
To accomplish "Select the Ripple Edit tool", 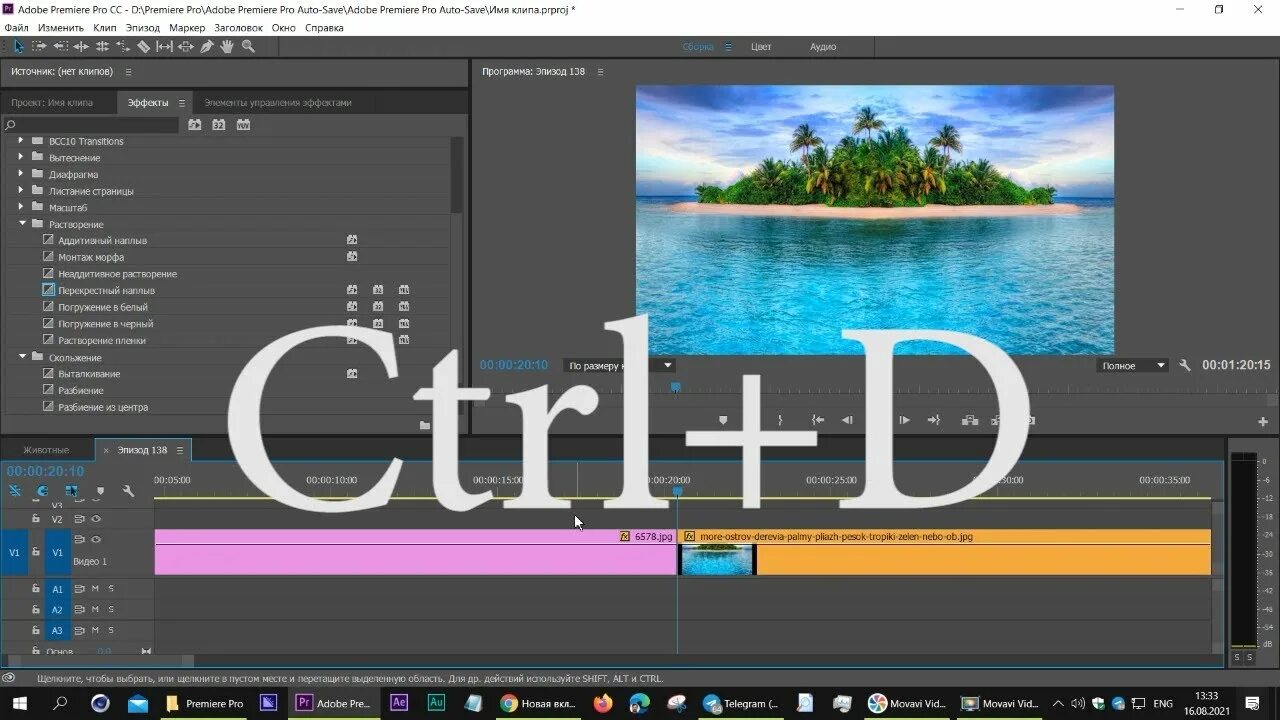I will [81, 46].
